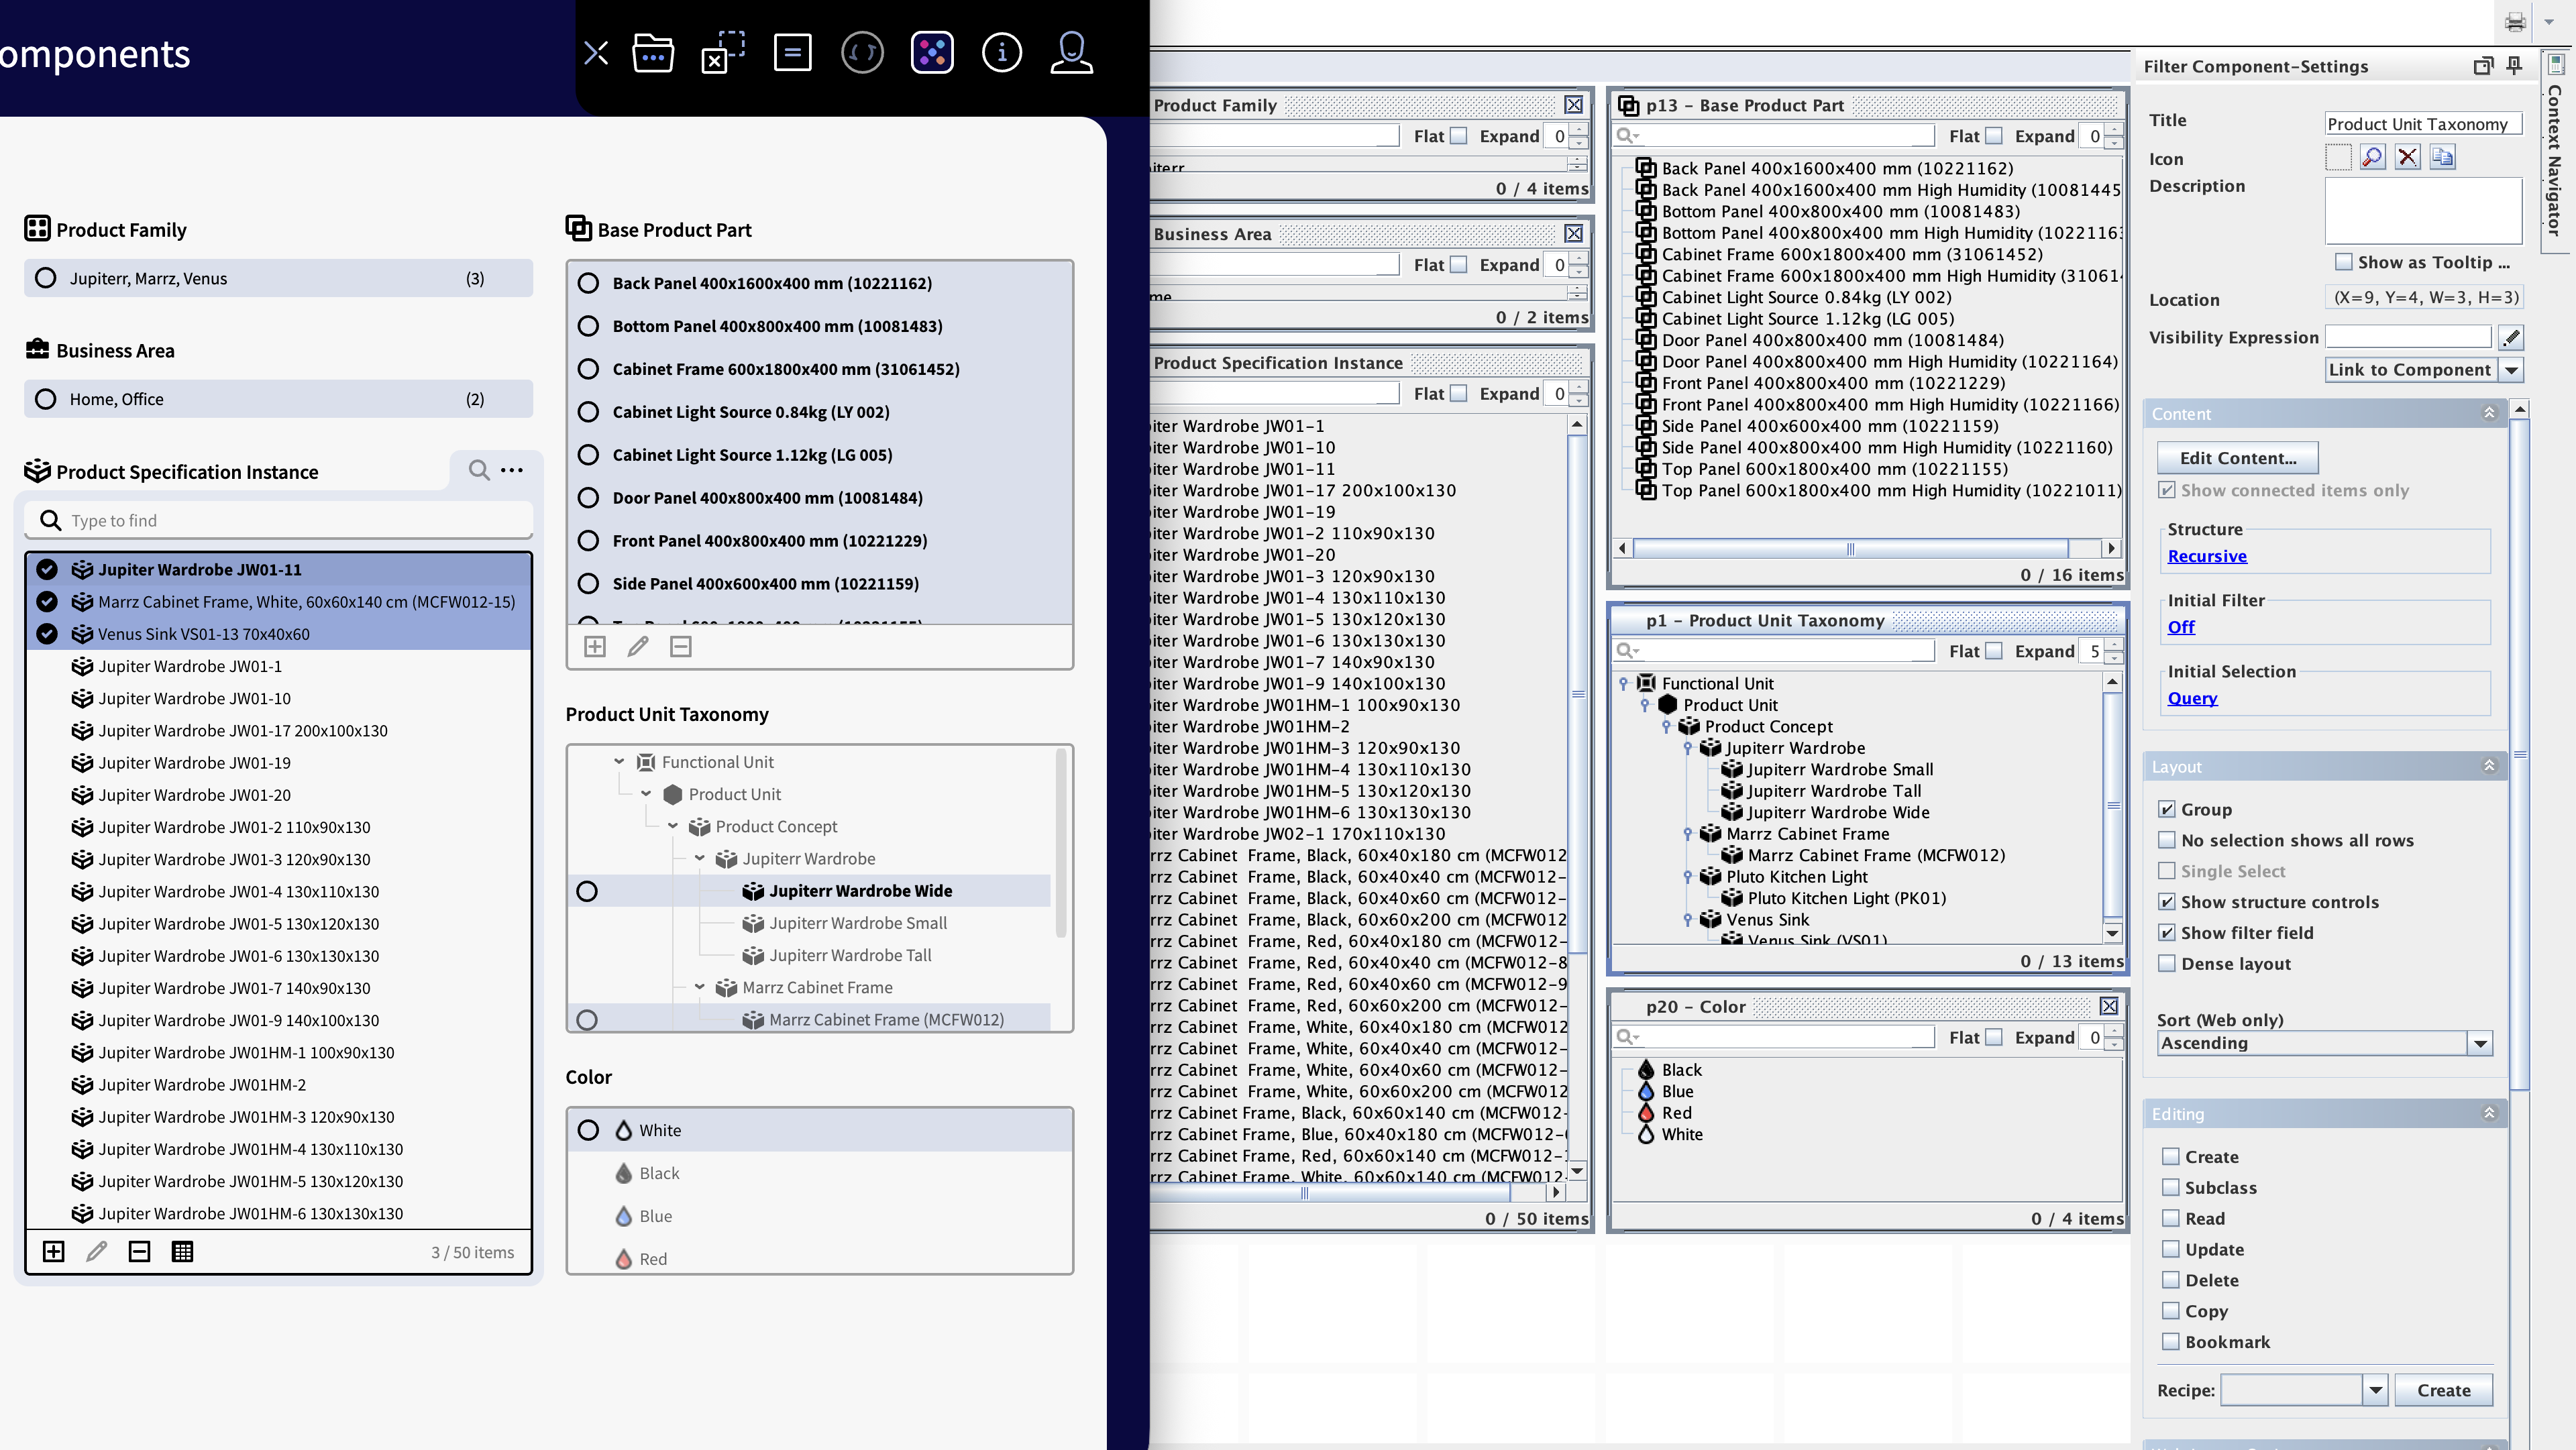The image size is (2576, 1450).
Task: Click table view icon below specification list
Action: [x=182, y=1251]
